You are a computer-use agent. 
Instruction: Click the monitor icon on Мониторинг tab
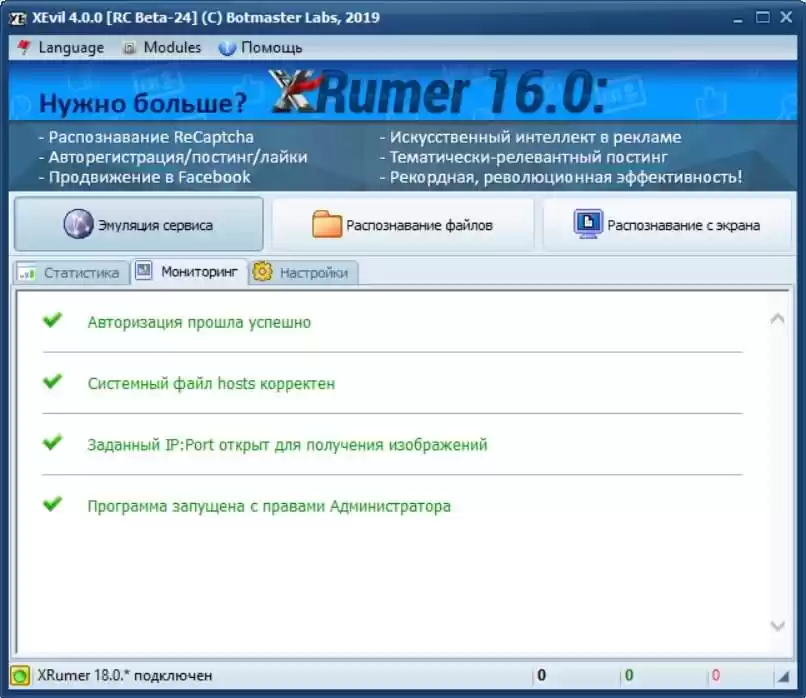pyautogui.click(x=143, y=270)
